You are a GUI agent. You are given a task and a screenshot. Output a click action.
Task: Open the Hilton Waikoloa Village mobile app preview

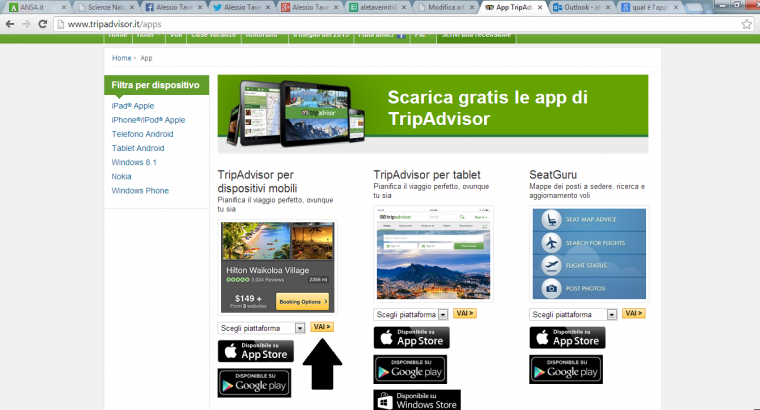tap(277, 267)
